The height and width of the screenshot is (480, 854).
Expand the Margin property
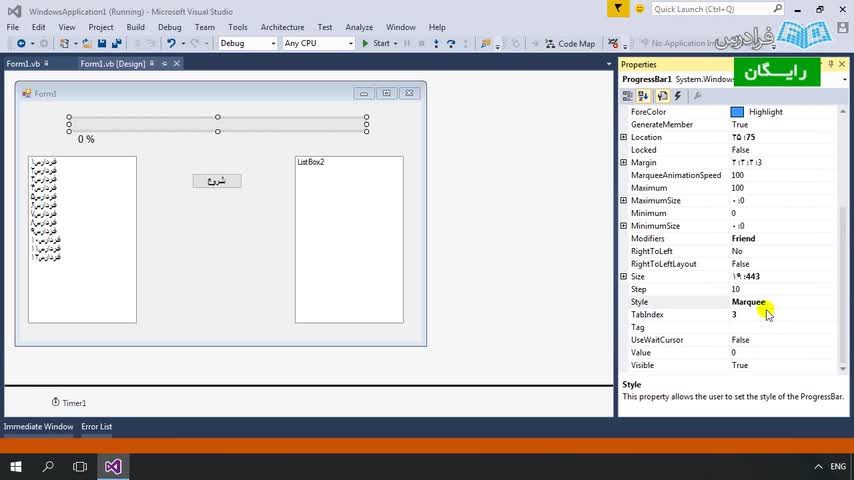tap(624, 162)
